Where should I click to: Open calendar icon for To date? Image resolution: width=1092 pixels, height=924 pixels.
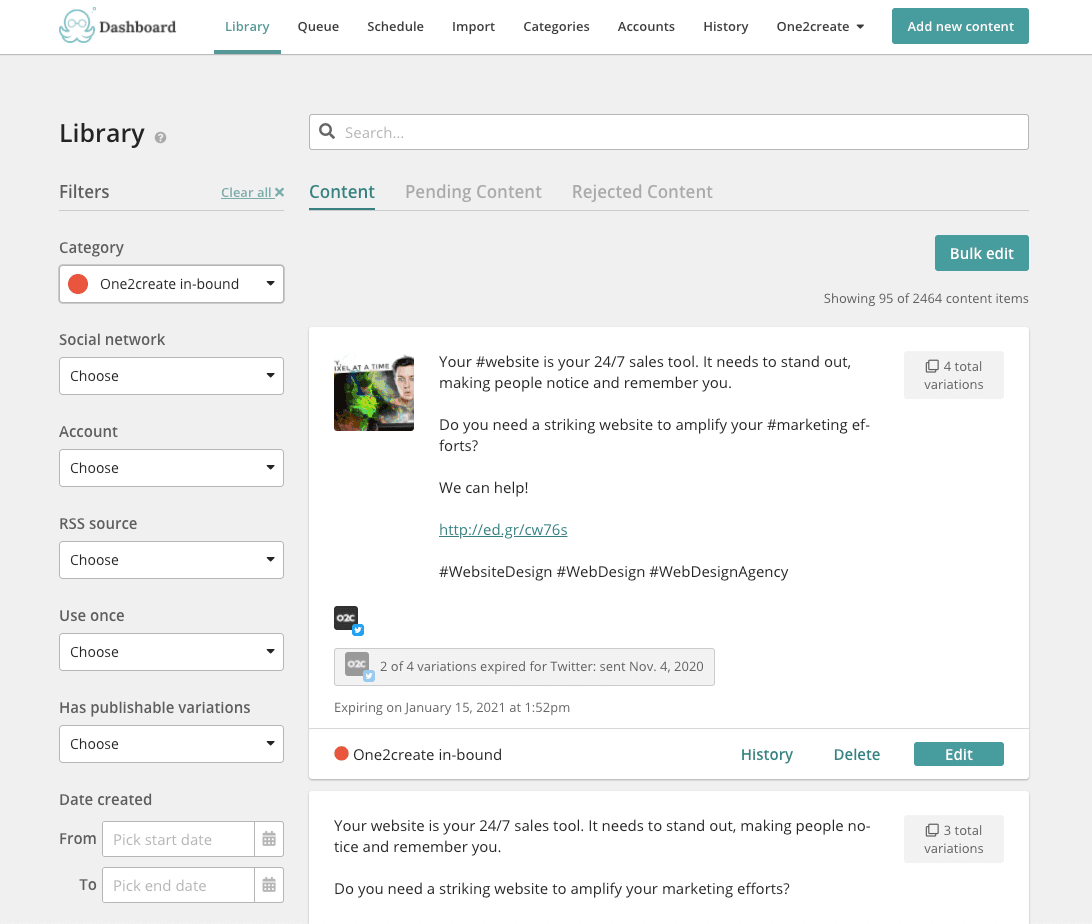click(x=269, y=885)
